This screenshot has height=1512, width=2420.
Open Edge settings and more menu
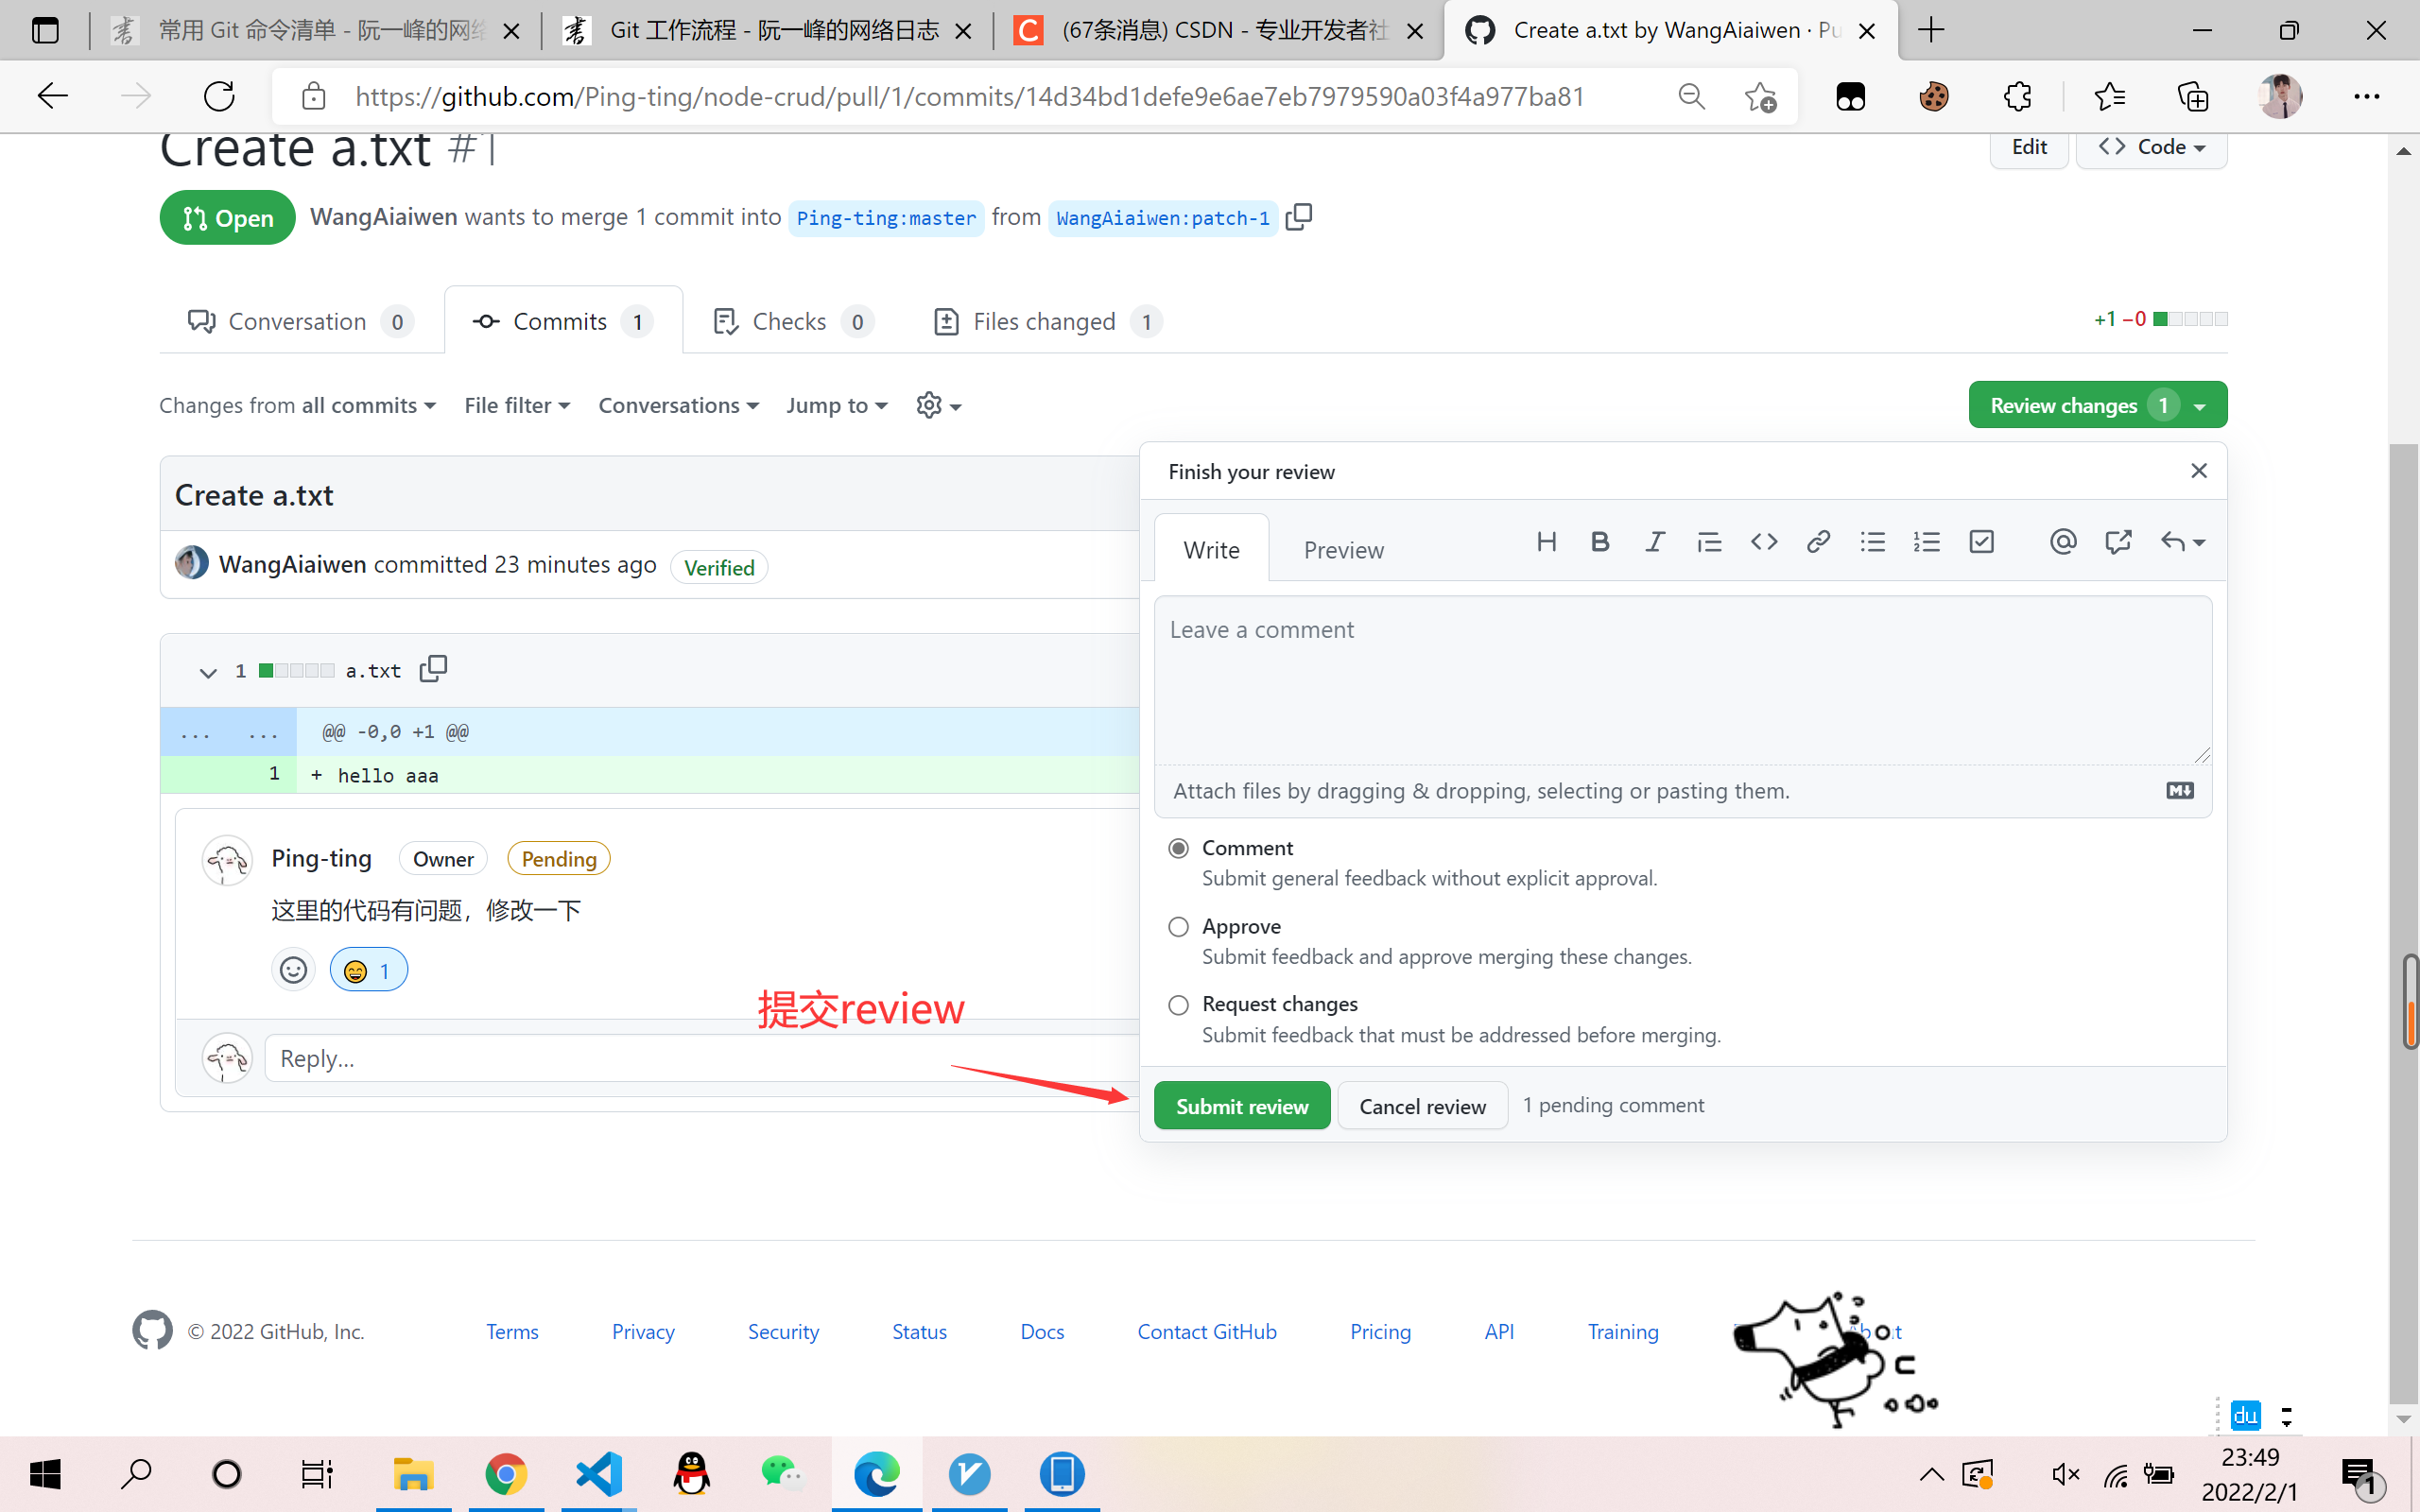click(x=2366, y=97)
